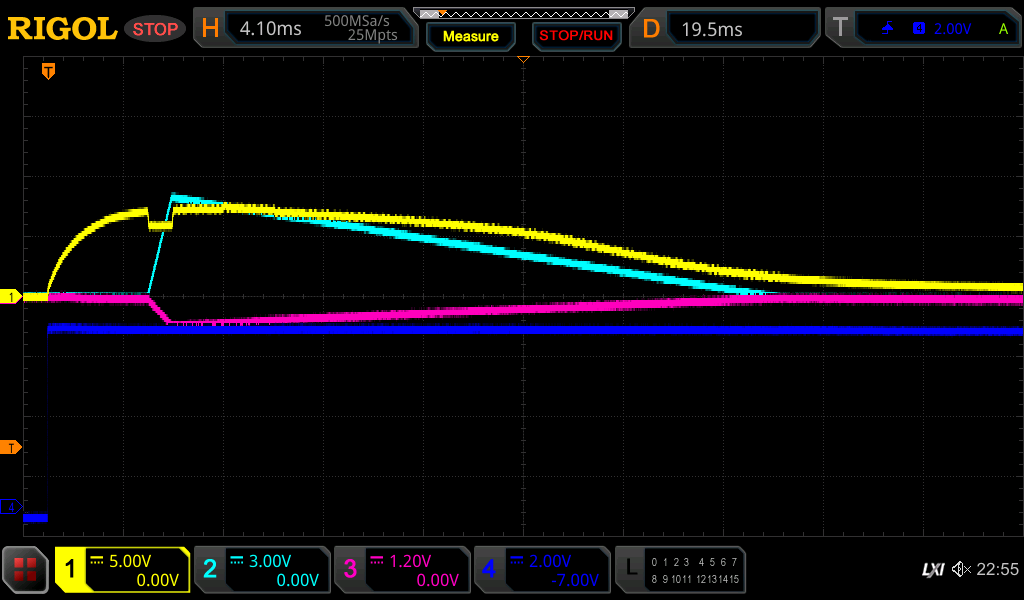Toggle channel 2 cyan 3.00V box
This screenshot has height=600, width=1024.
coord(261,570)
